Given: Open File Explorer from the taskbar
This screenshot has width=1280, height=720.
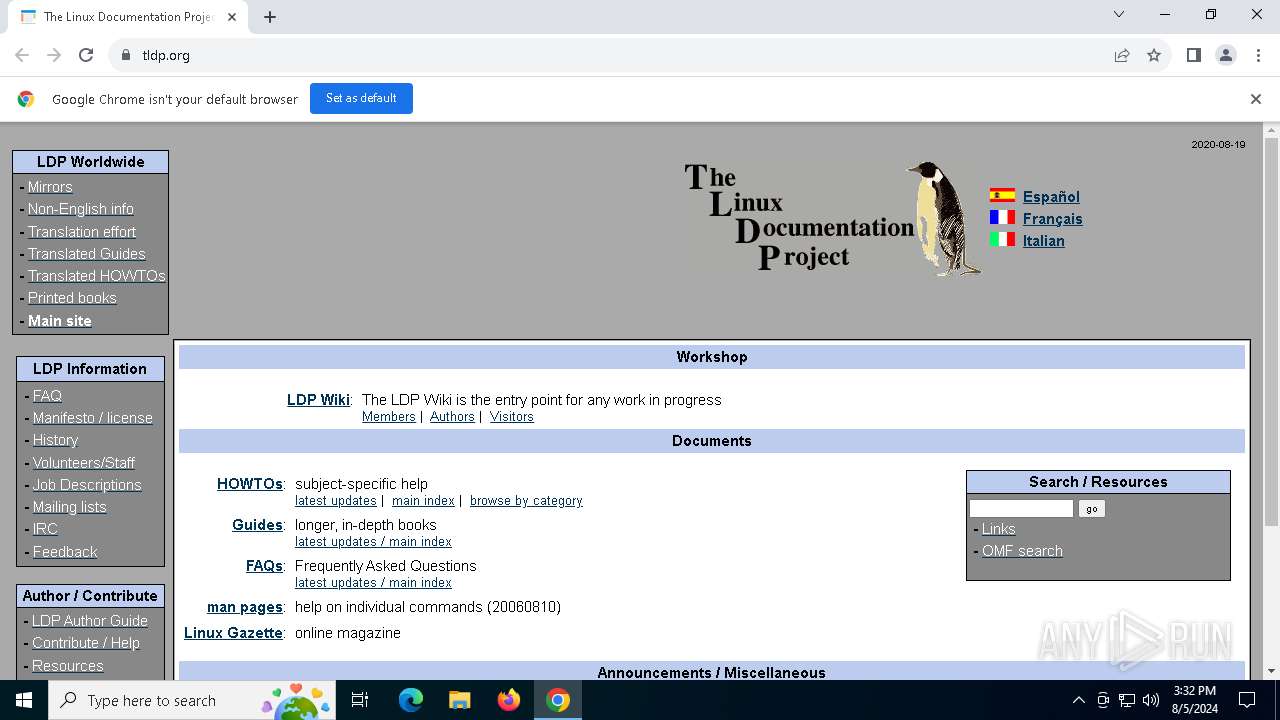Looking at the screenshot, I should 460,700.
